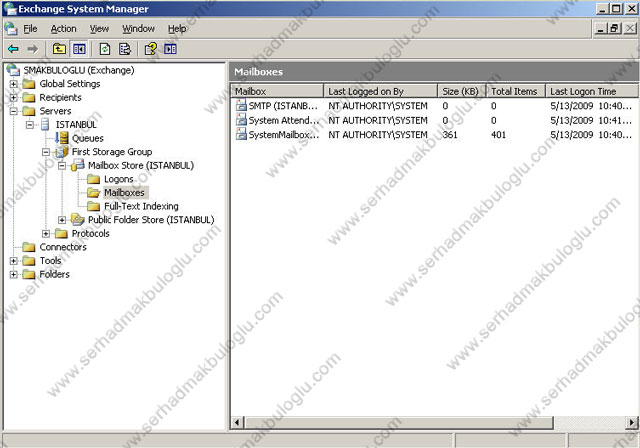Screen dimensions: 640x448
Task: Click the Connectors folder icon
Action: click(x=29, y=247)
